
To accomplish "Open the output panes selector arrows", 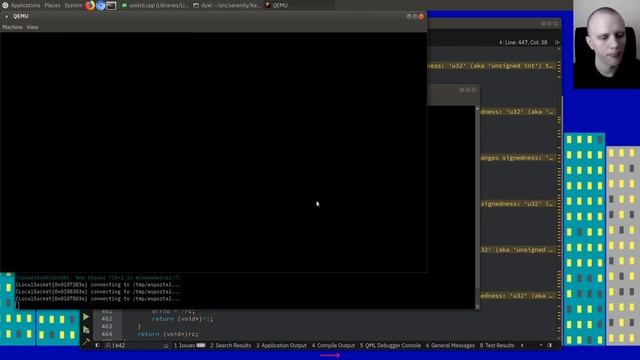I will (522, 345).
